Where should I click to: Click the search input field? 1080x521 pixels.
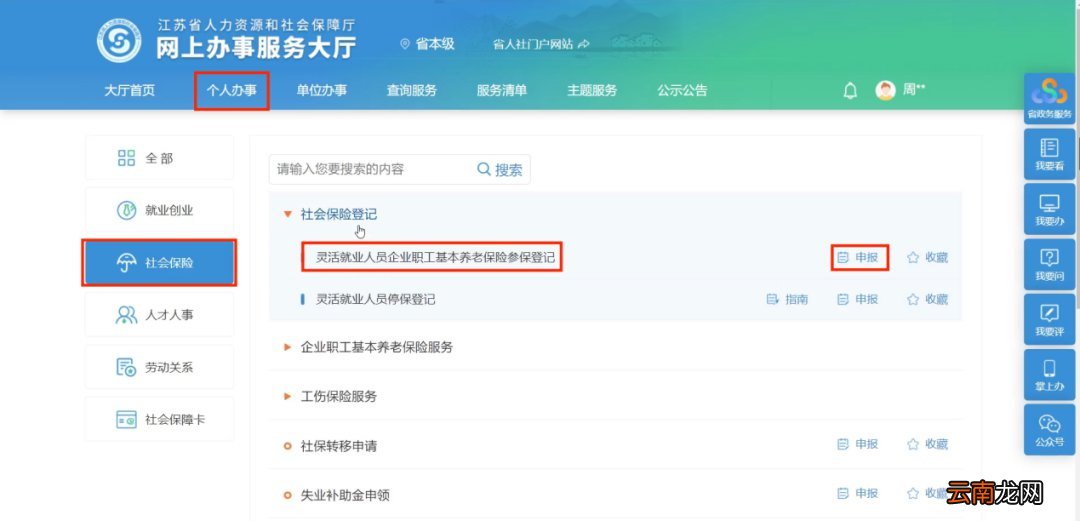(x=368, y=170)
